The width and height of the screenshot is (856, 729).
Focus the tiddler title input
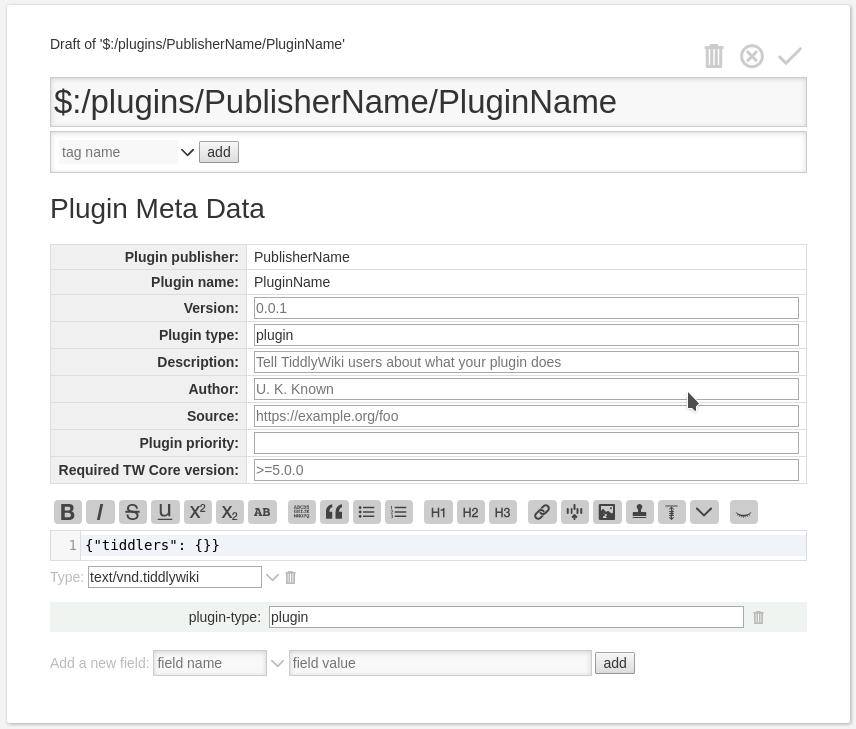pyautogui.click(x=428, y=102)
